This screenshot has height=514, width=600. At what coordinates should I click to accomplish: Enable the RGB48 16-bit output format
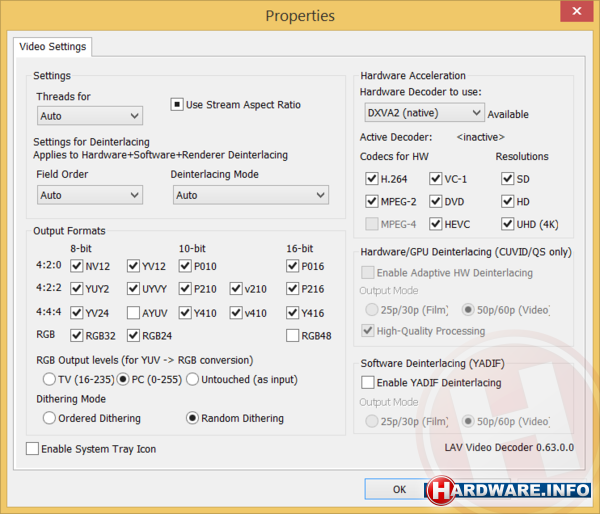pos(292,336)
